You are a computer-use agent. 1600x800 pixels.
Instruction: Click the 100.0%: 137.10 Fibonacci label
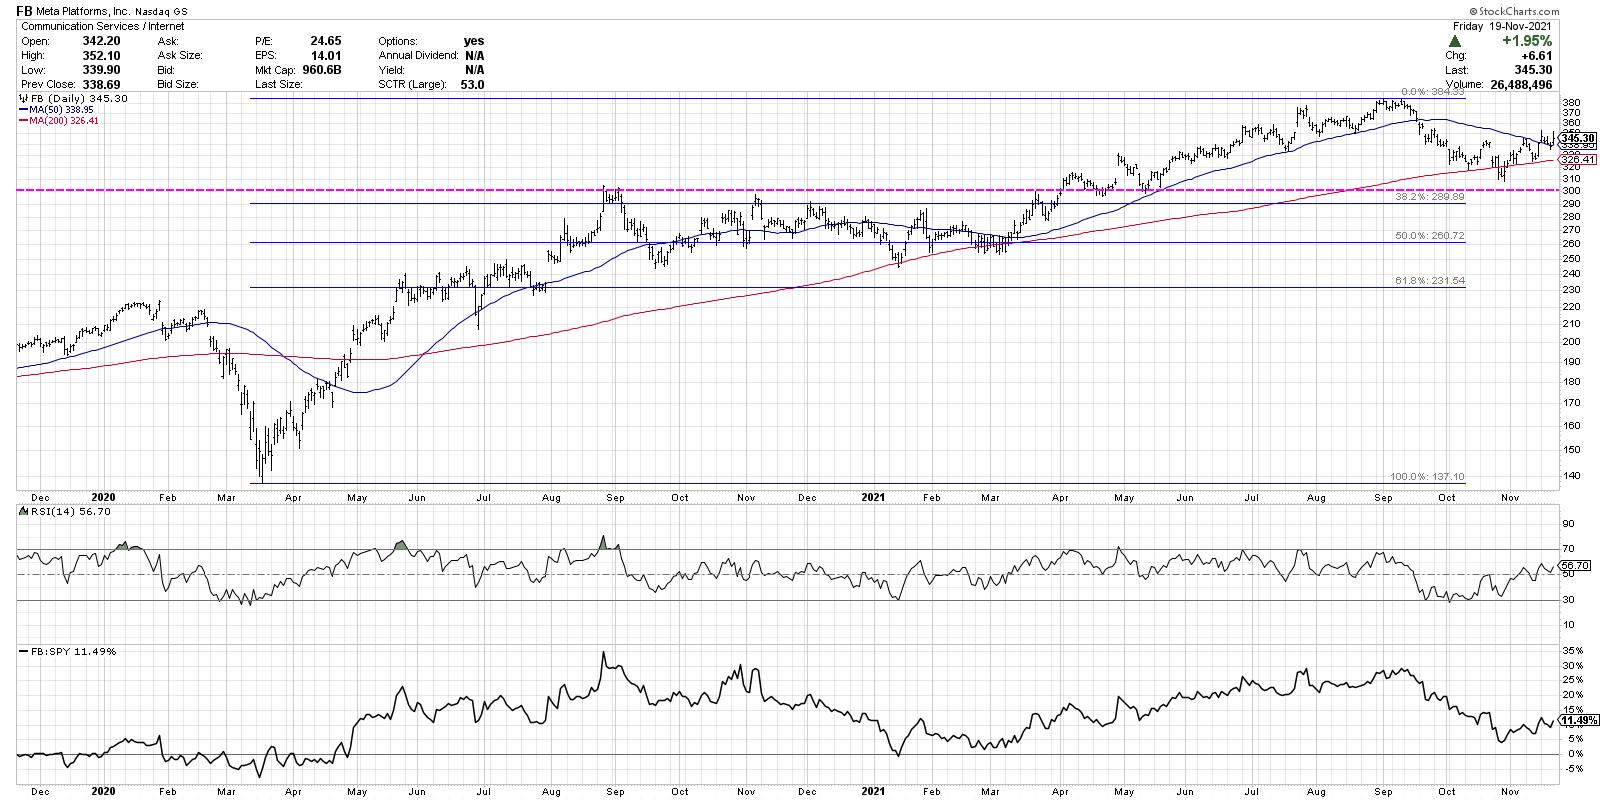[x=1427, y=476]
